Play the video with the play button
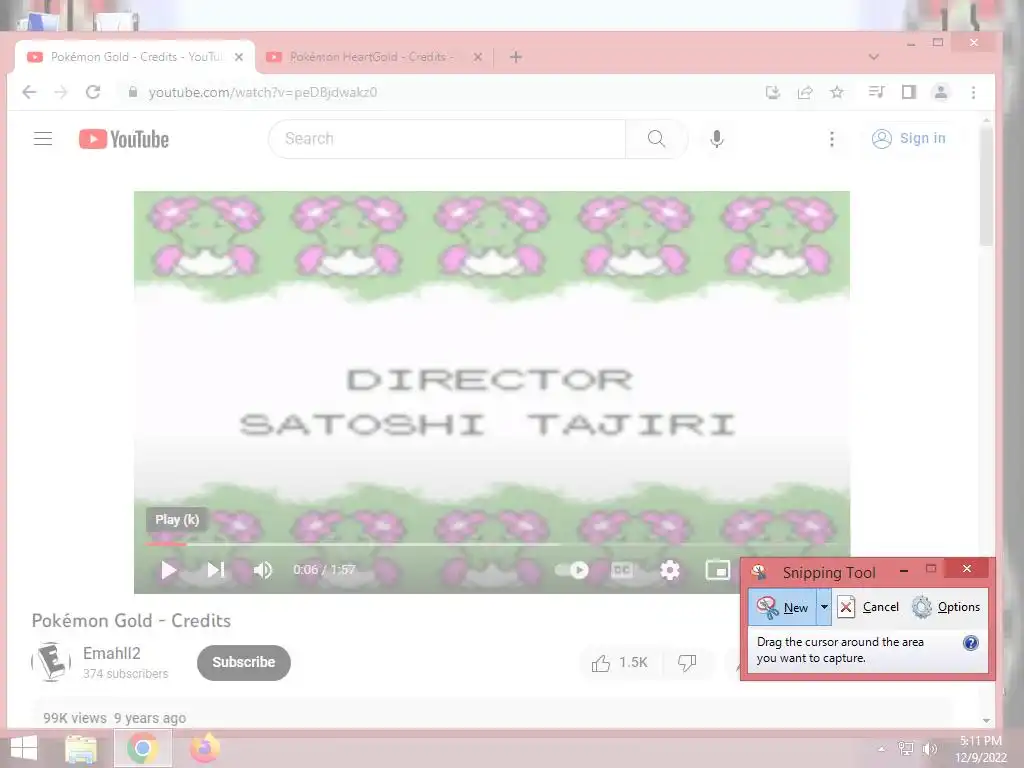This screenshot has height=768, width=1024. coord(168,570)
